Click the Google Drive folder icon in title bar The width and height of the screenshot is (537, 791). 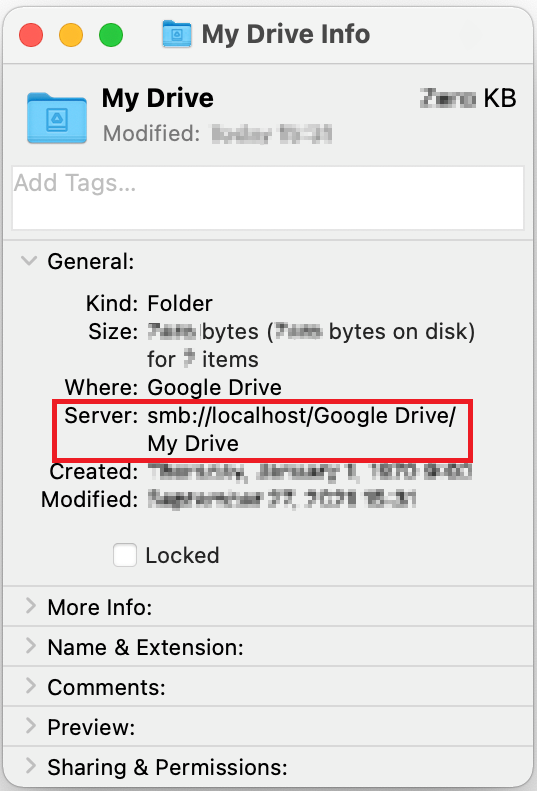(x=177, y=34)
